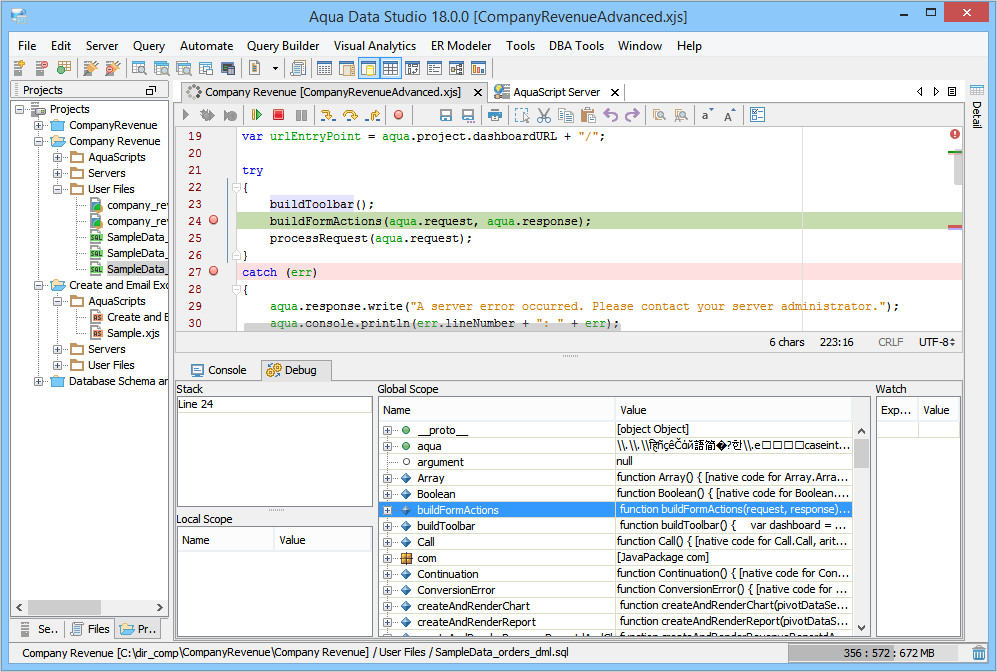
Task: Switch to the AquaScript Server tab
Action: pyautogui.click(x=556, y=92)
